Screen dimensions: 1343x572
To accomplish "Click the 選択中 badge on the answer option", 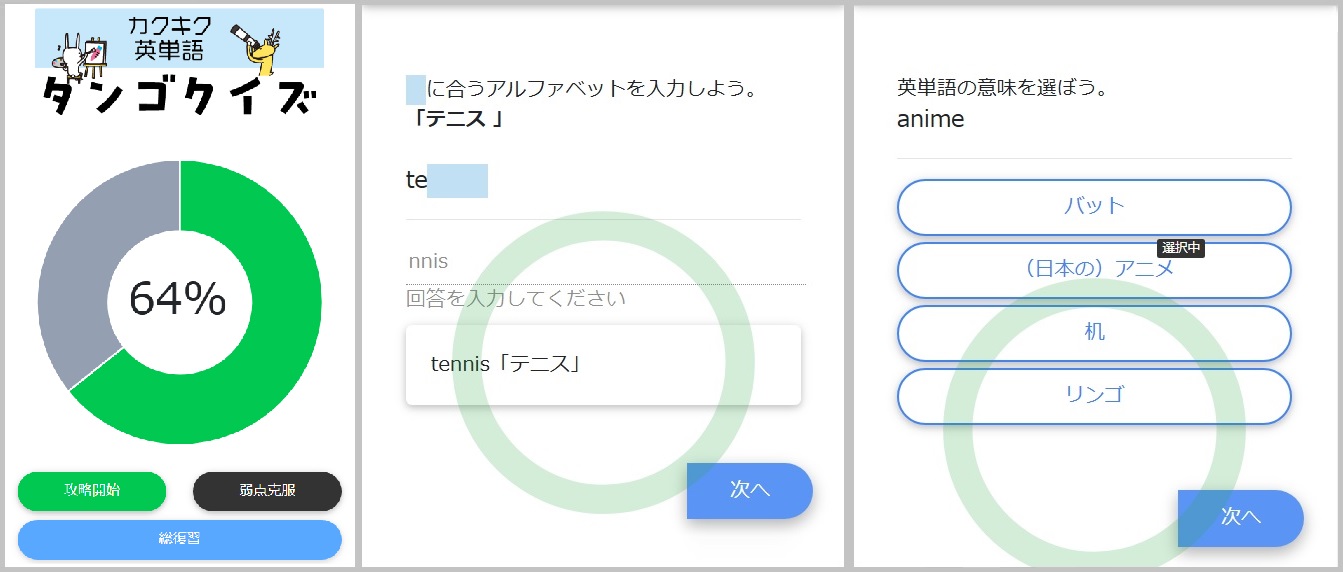I will 1180,248.
